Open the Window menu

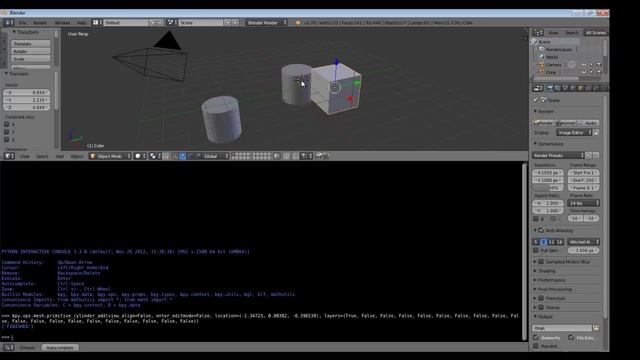point(62,22)
